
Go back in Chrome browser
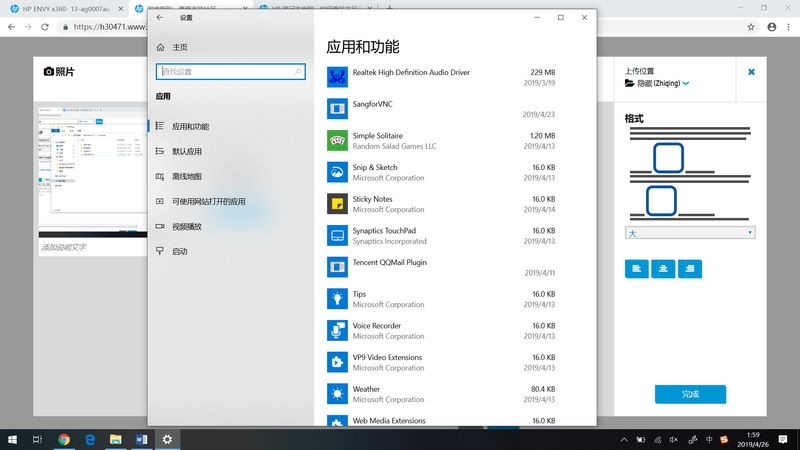pyautogui.click(x=11, y=27)
